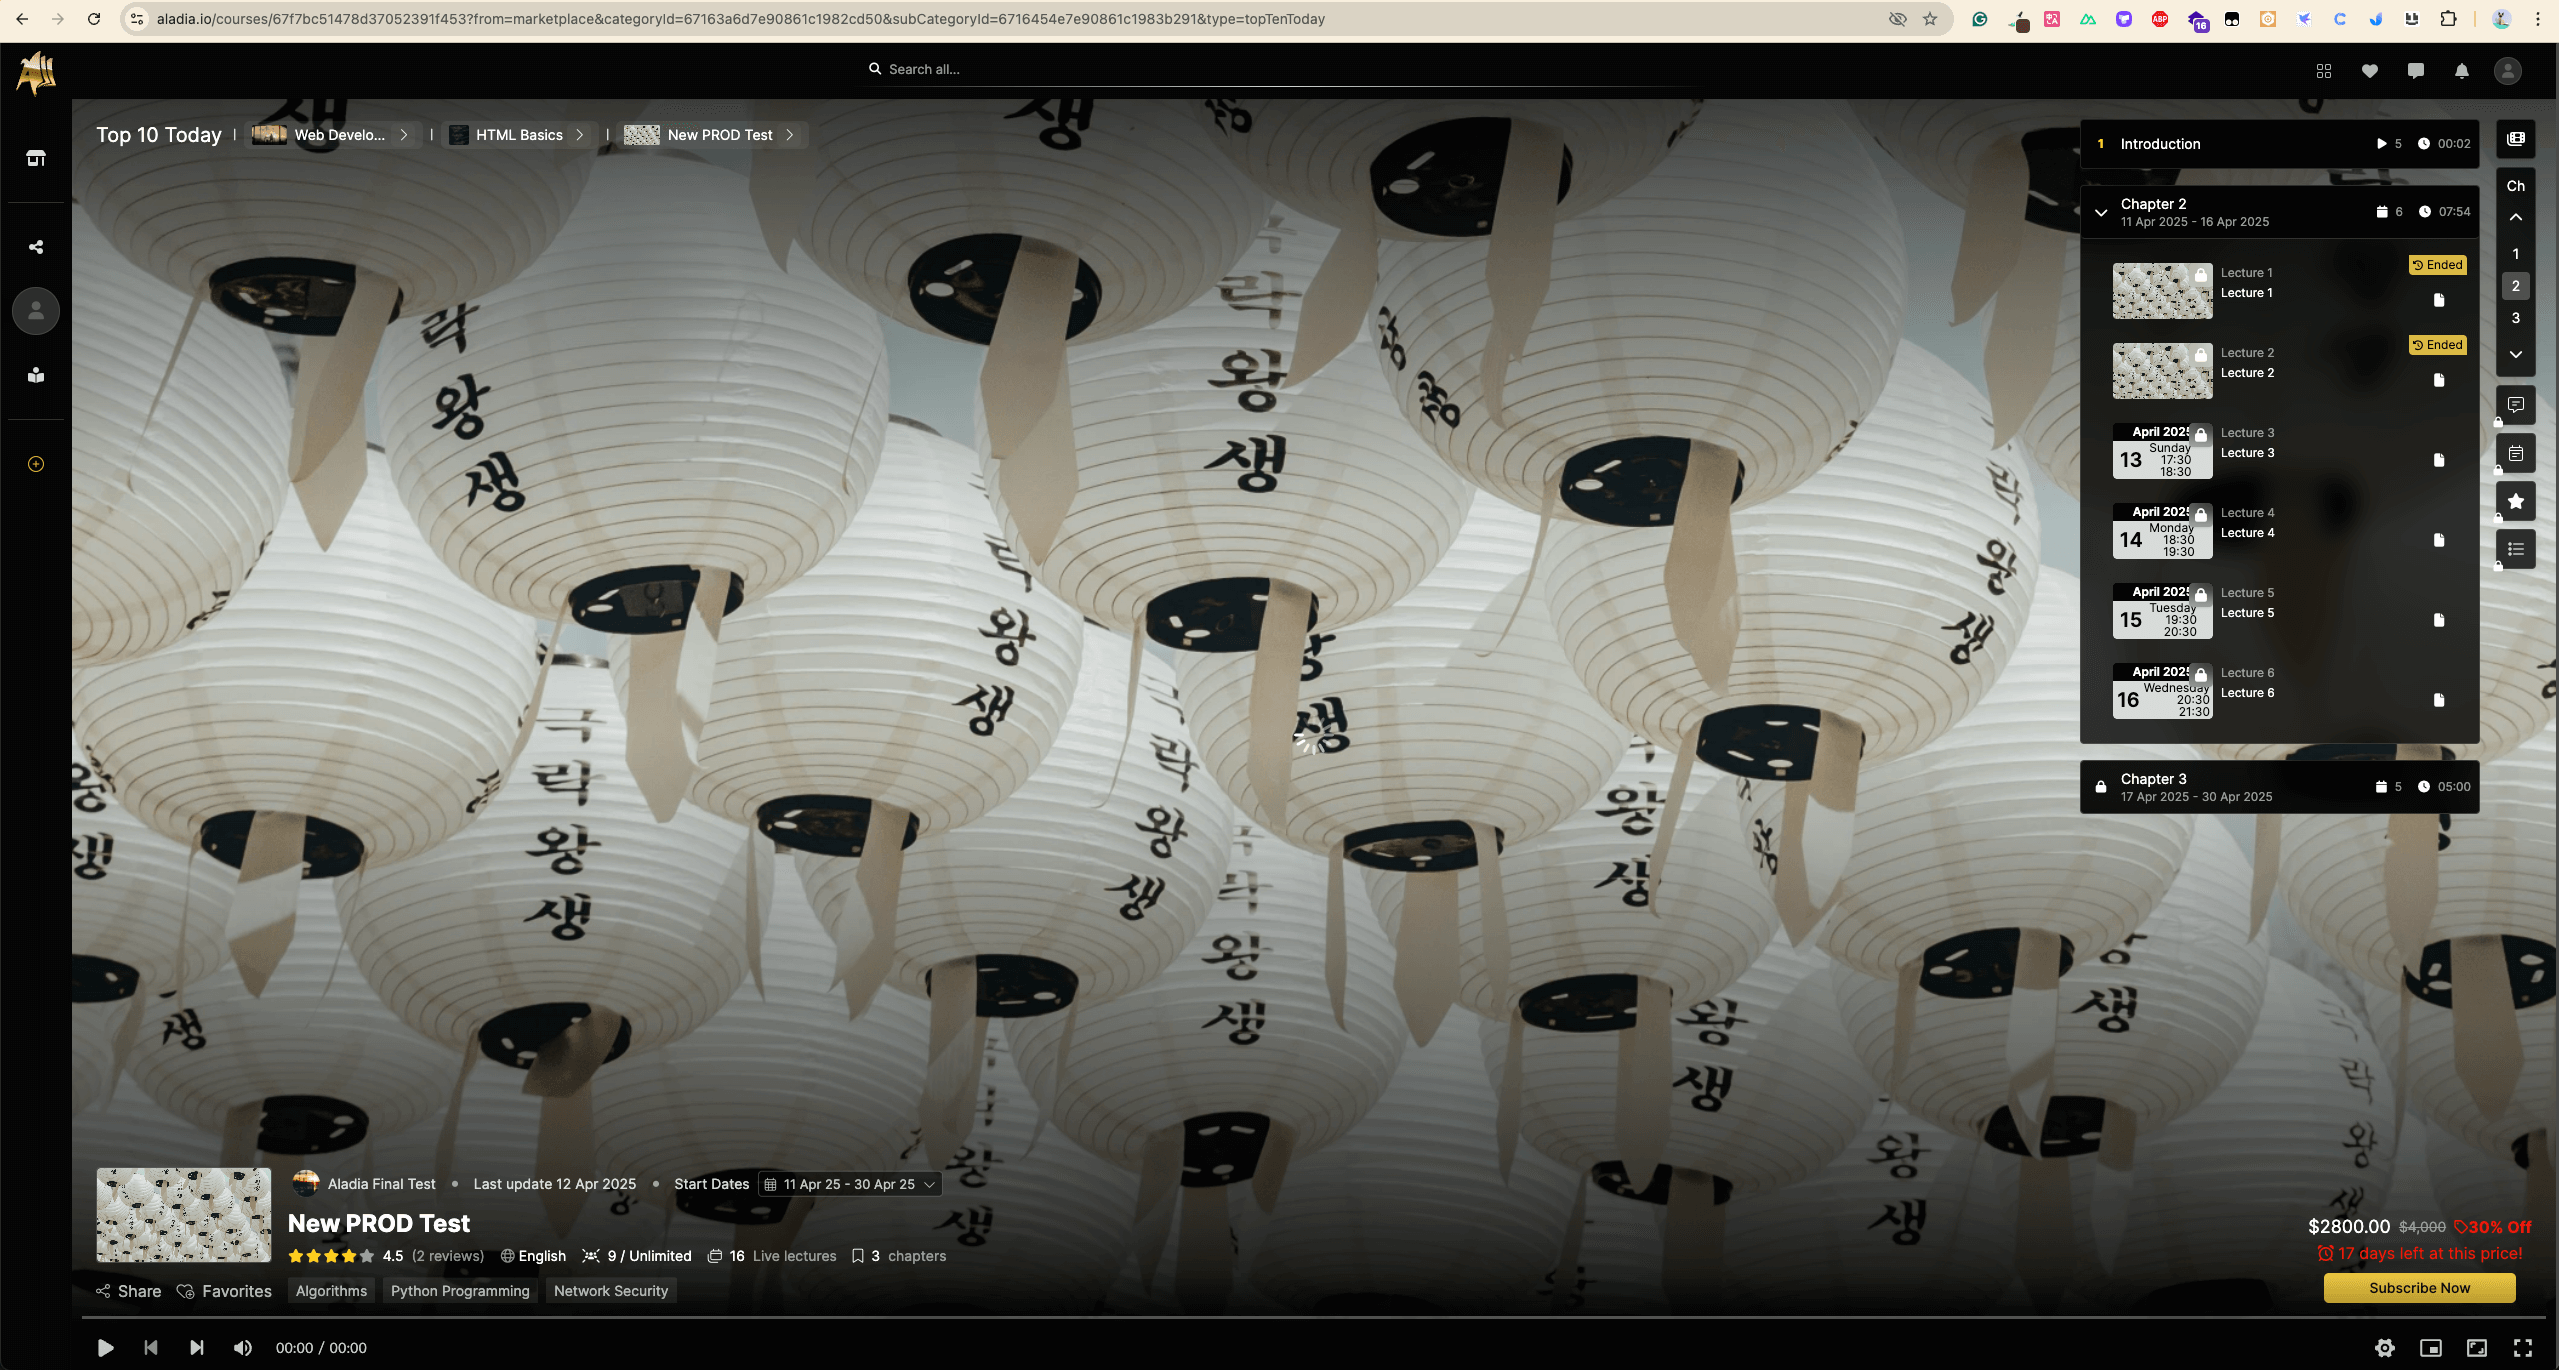The height and width of the screenshot is (1370, 2559).
Task: Click the marketplace store icon in left sidebar
Action: [x=36, y=158]
